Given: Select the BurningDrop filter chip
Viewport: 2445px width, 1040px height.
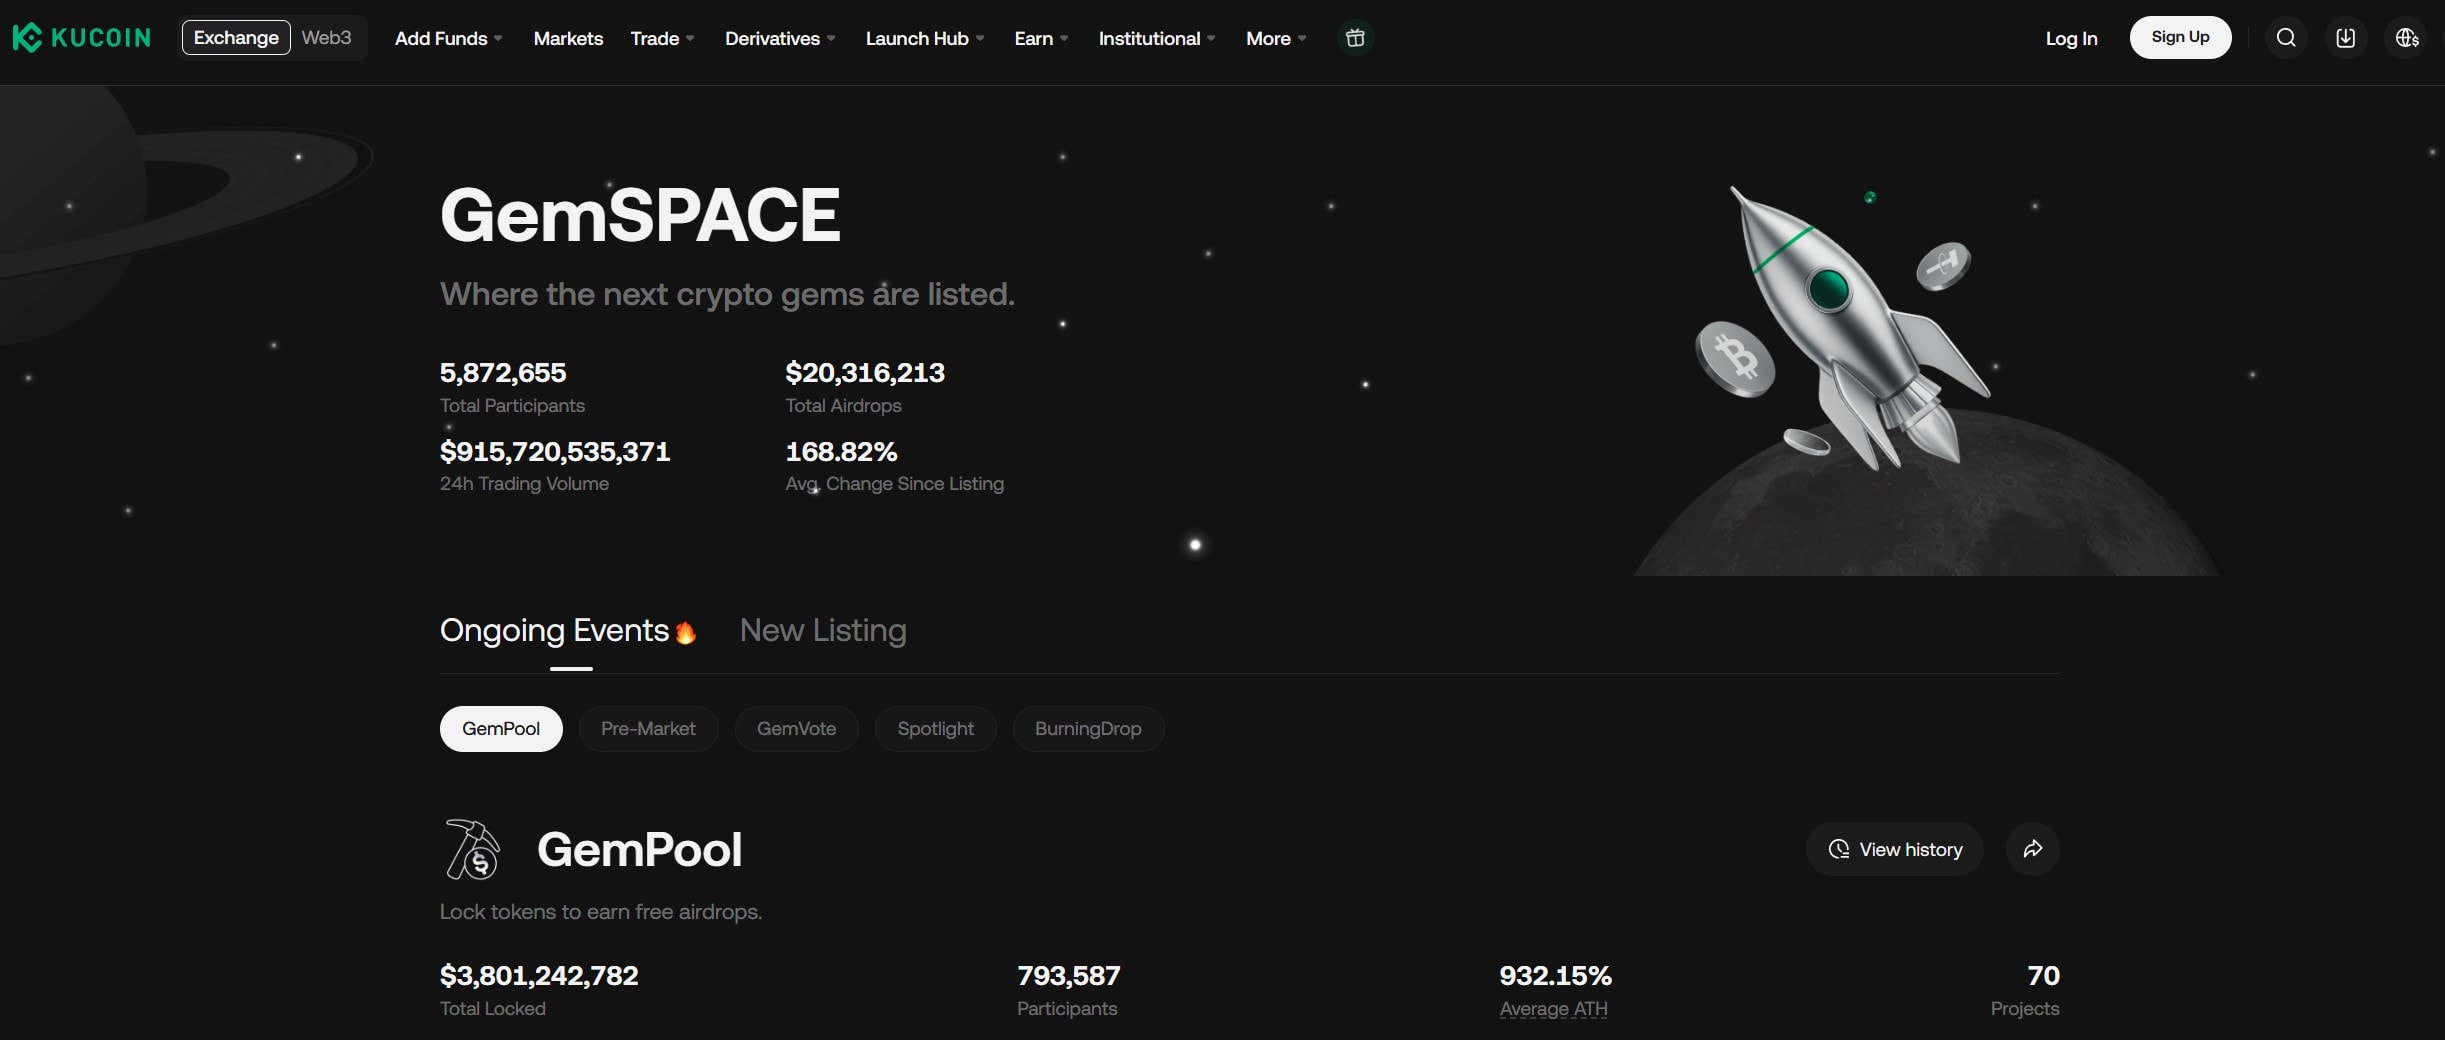Looking at the screenshot, I should (x=1087, y=728).
